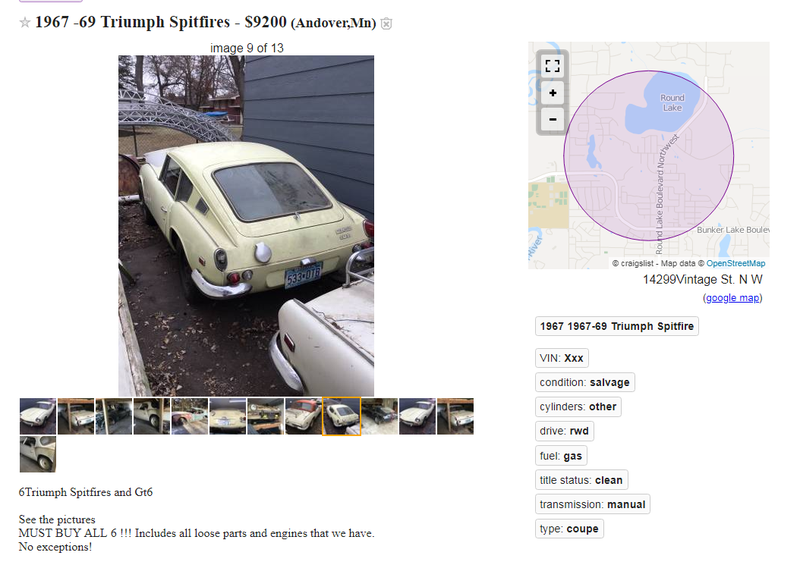Zoom out on the map
The height and width of the screenshot is (565, 800).
coord(553,119)
